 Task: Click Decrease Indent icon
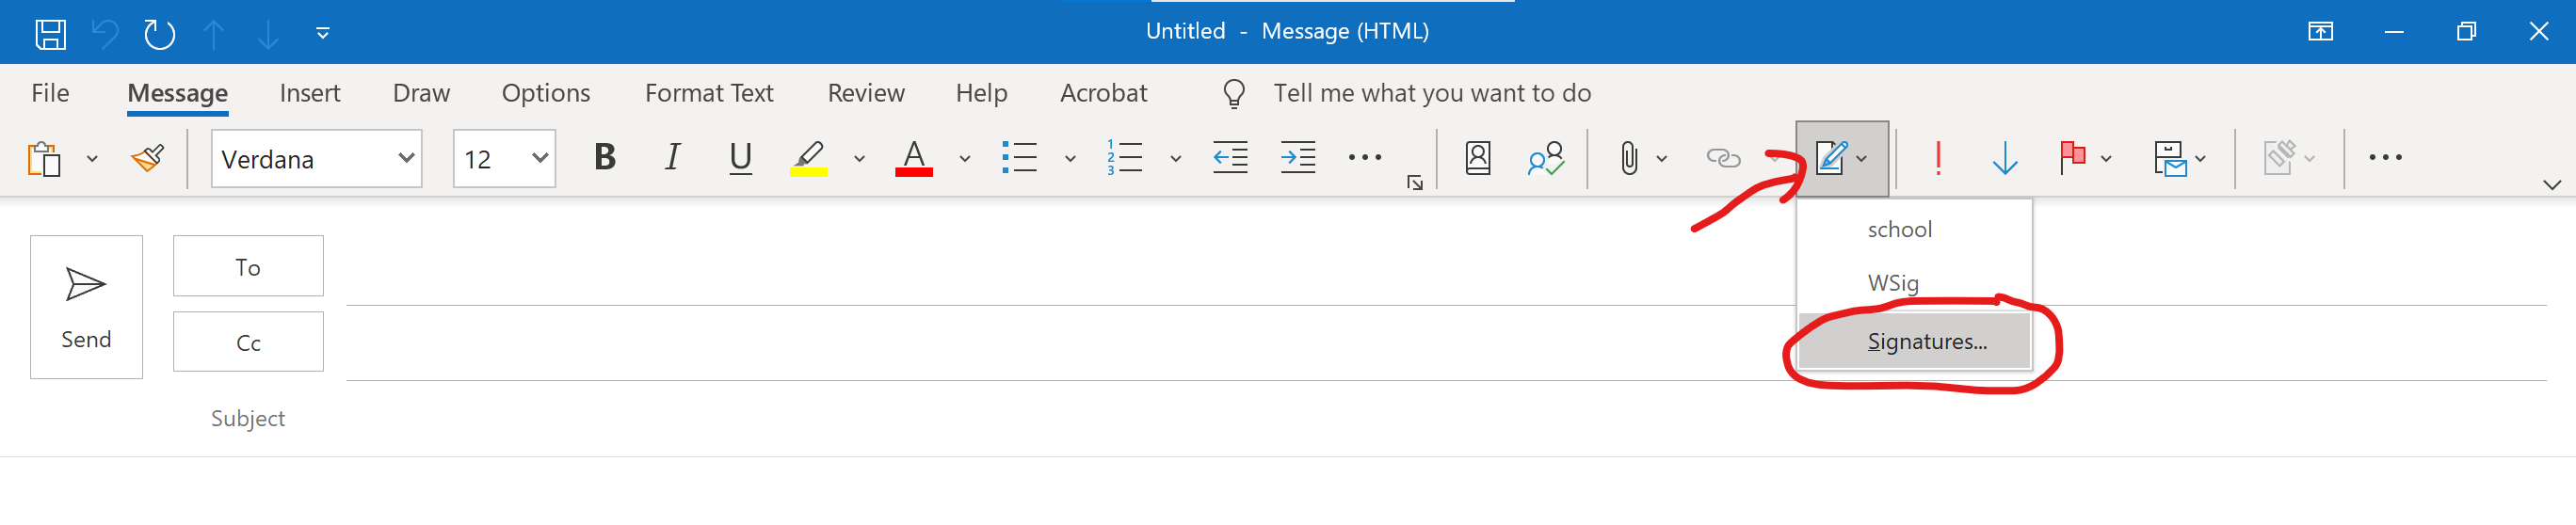point(1230,157)
